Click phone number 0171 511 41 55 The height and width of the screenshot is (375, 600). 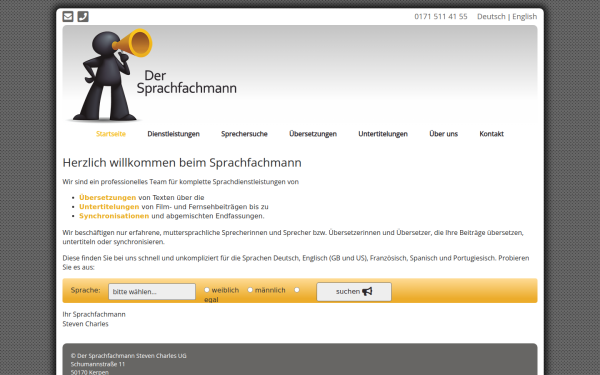coord(441,16)
